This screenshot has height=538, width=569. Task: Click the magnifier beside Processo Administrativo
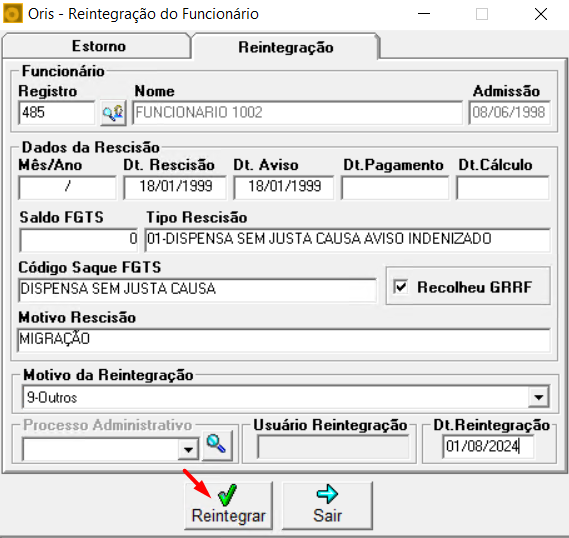coord(217,445)
